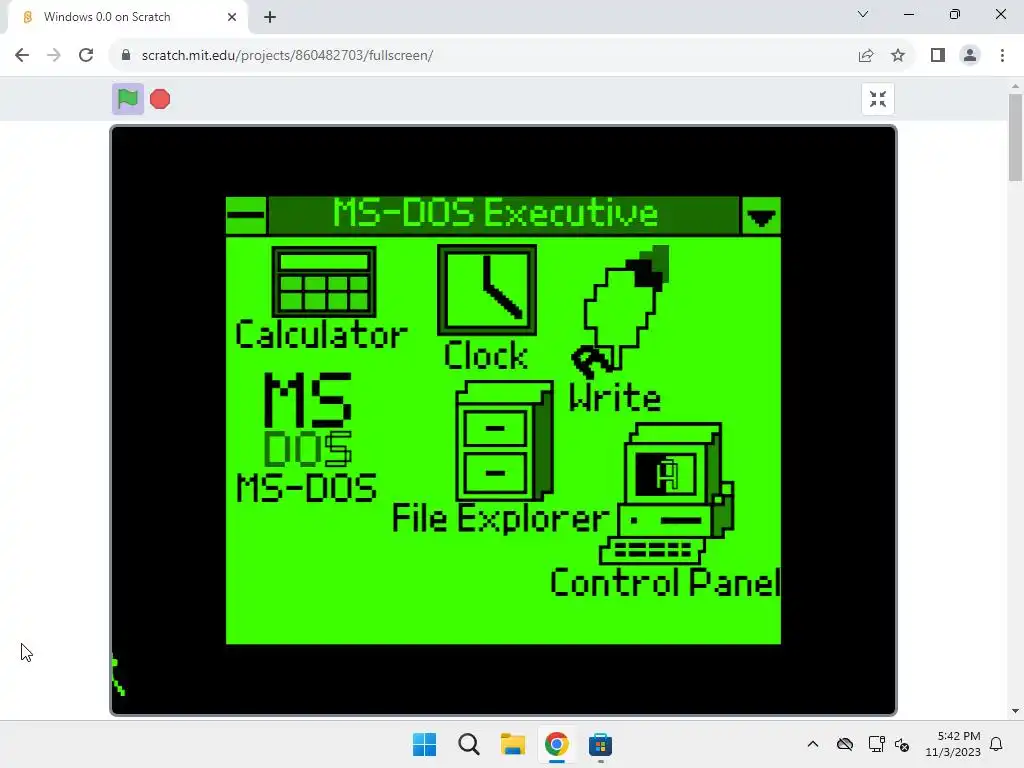Open the Windows Start menu
The height and width of the screenshot is (768, 1024).
pyautogui.click(x=424, y=744)
